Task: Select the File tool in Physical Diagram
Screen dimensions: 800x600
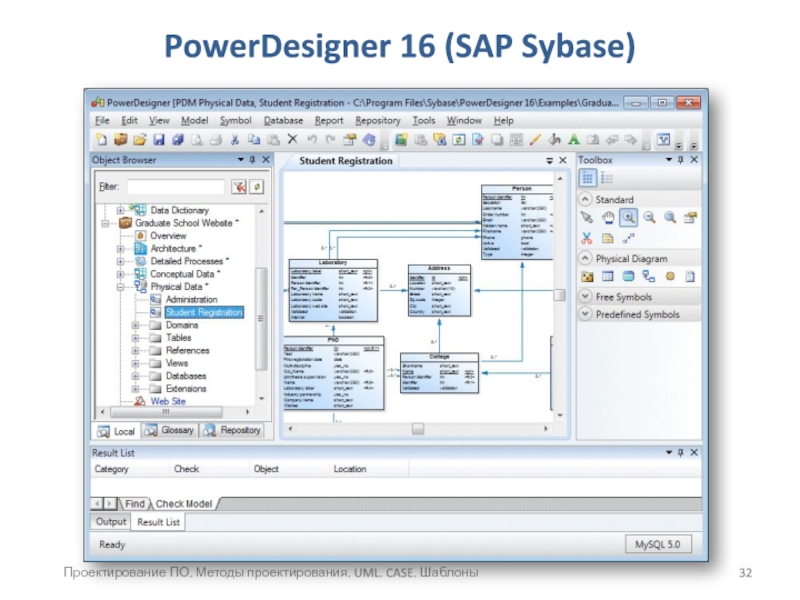Action: pos(690,276)
